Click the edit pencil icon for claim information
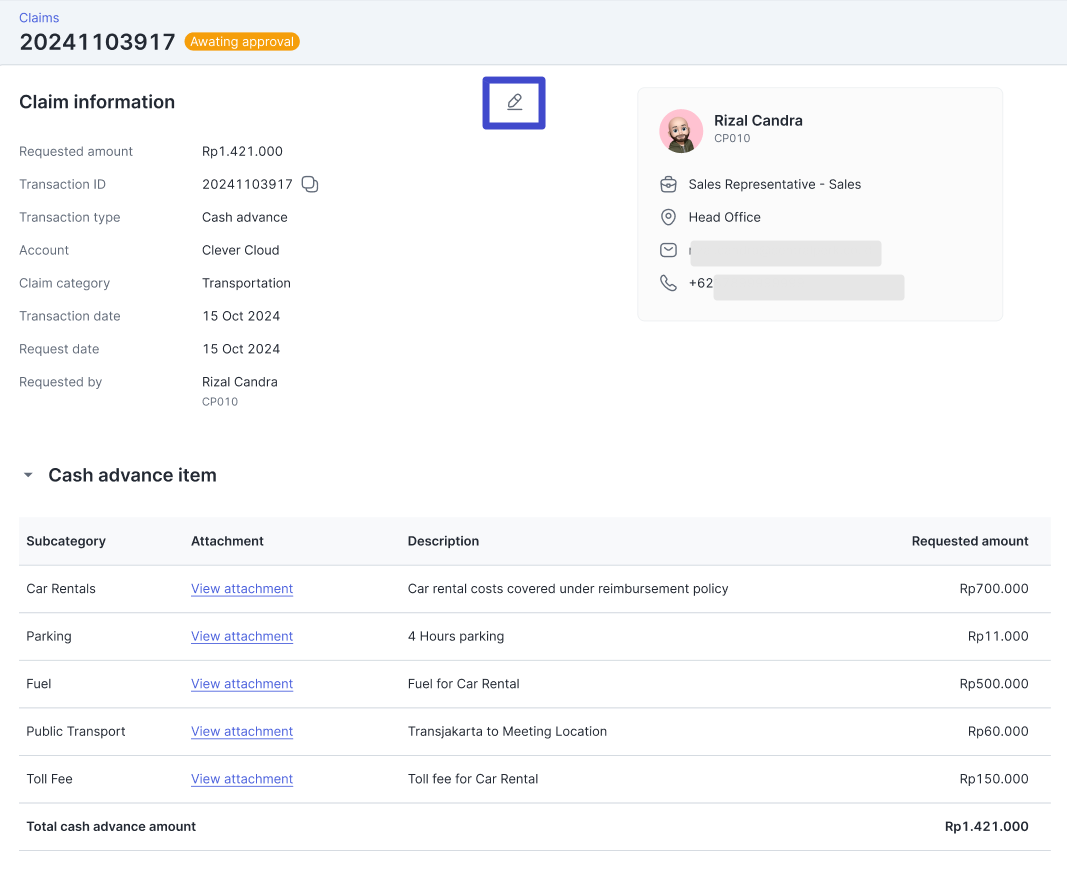 pyautogui.click(x=514, y=102)
